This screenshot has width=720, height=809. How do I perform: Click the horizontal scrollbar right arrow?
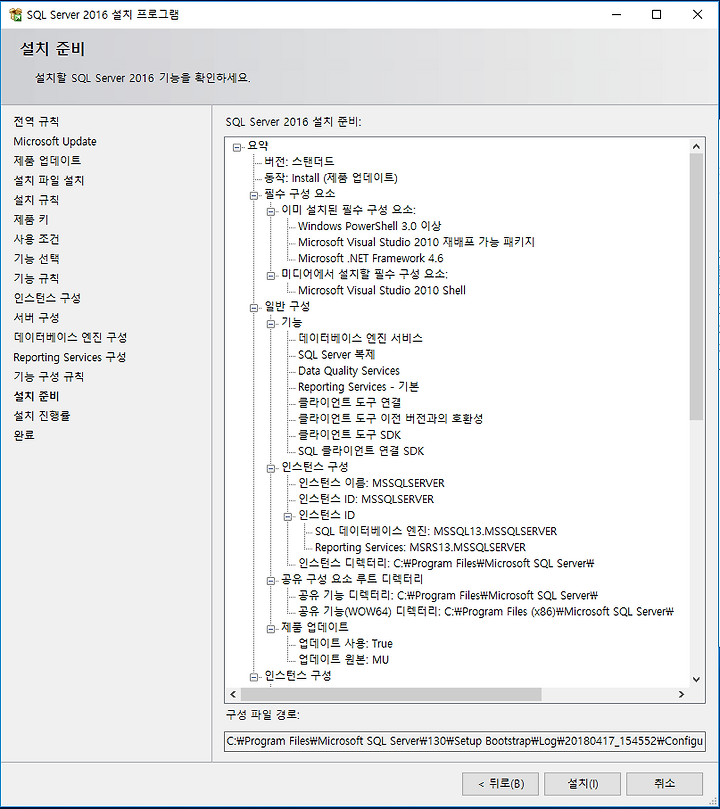[681, 694]
